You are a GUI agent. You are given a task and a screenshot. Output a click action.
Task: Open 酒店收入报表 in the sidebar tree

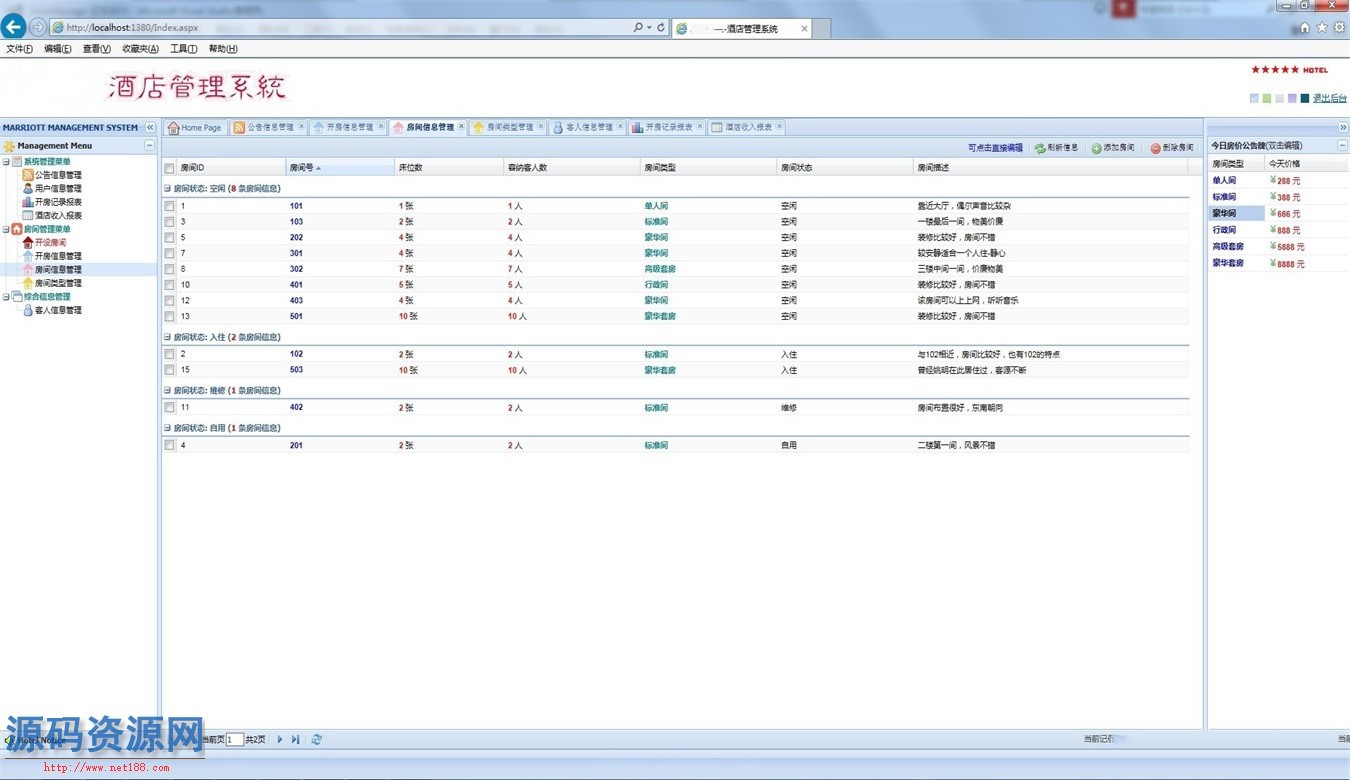(x=58, y=215)
